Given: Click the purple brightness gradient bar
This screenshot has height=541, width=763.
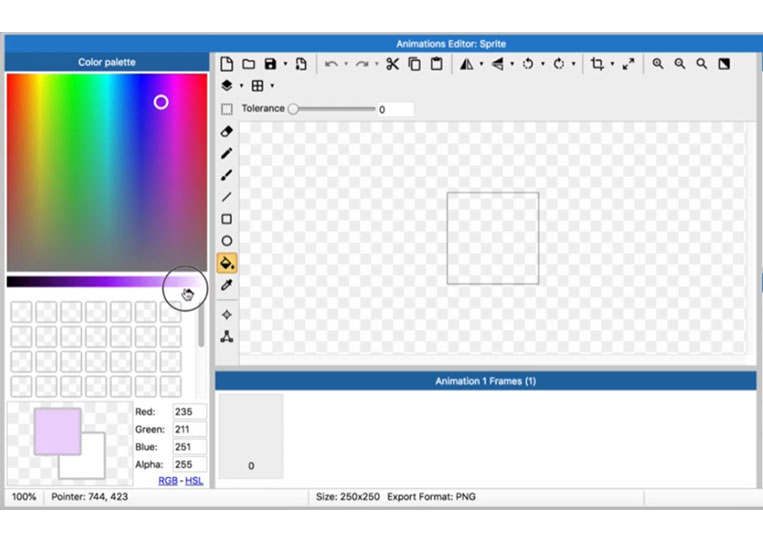Looking at the screenshot, I should click(105, 281).
